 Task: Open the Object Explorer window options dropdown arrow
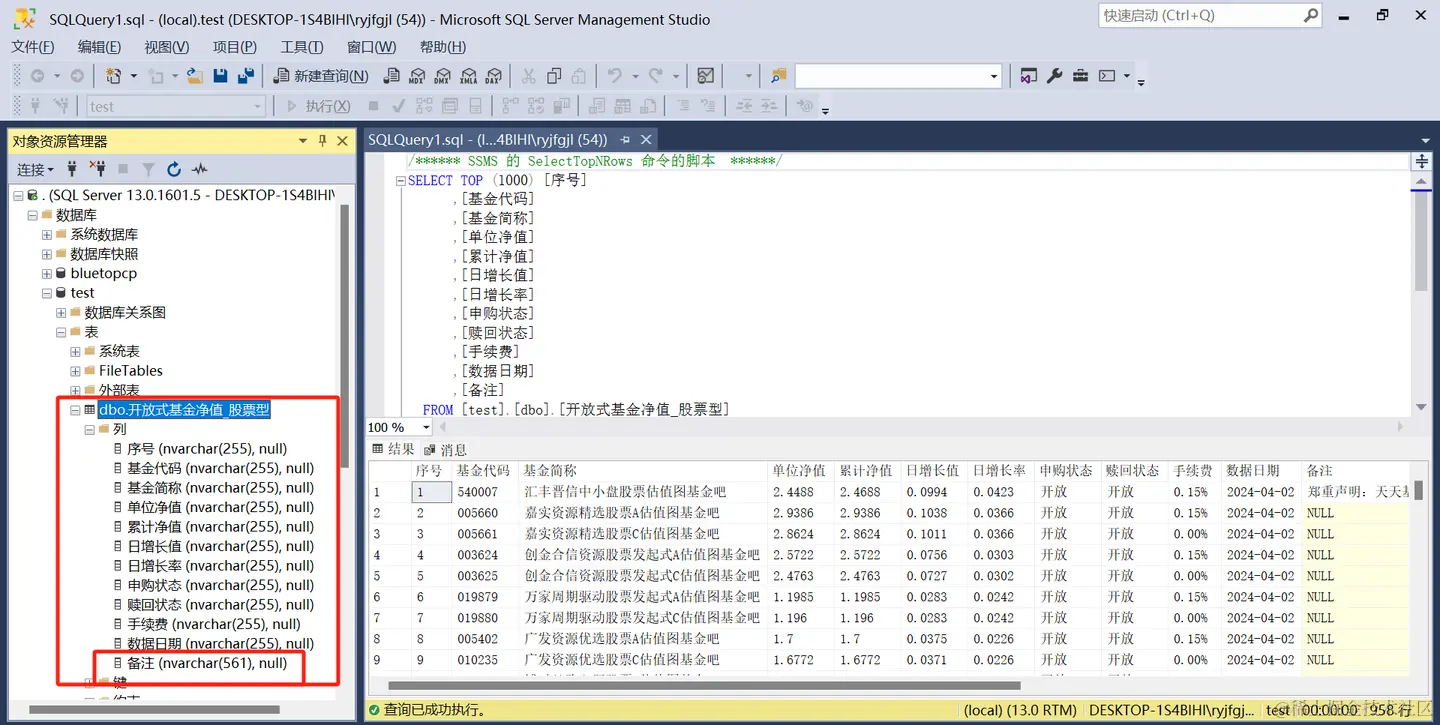pos(303,141)
